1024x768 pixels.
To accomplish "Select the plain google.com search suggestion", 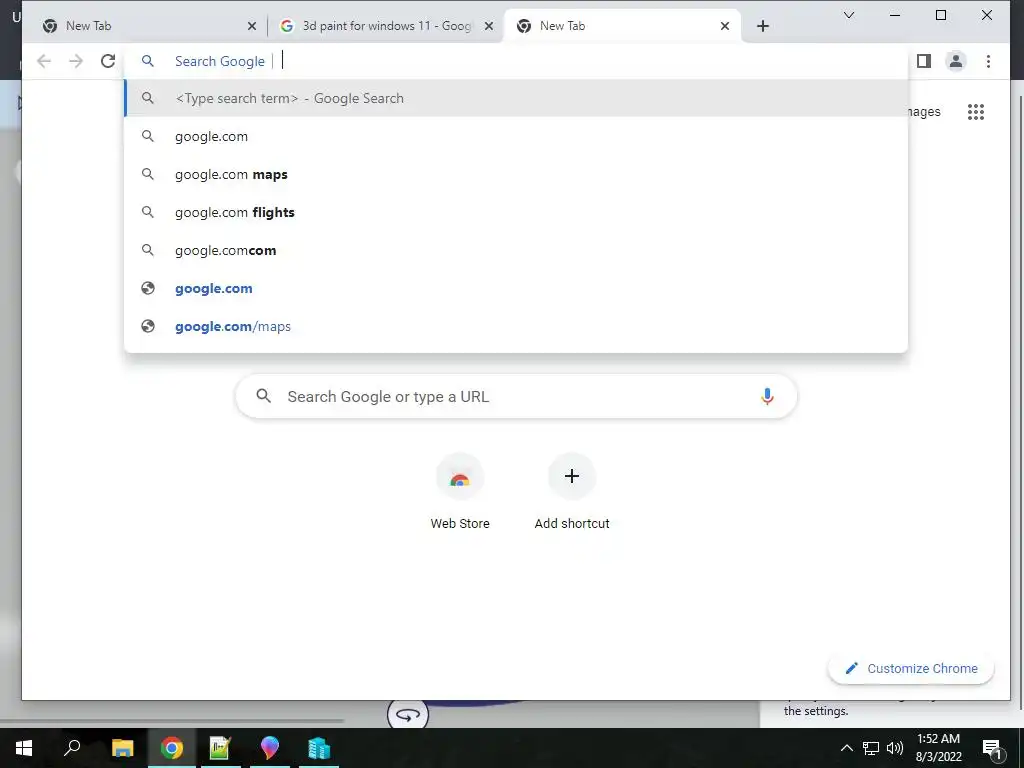I will tap(516, 136).
